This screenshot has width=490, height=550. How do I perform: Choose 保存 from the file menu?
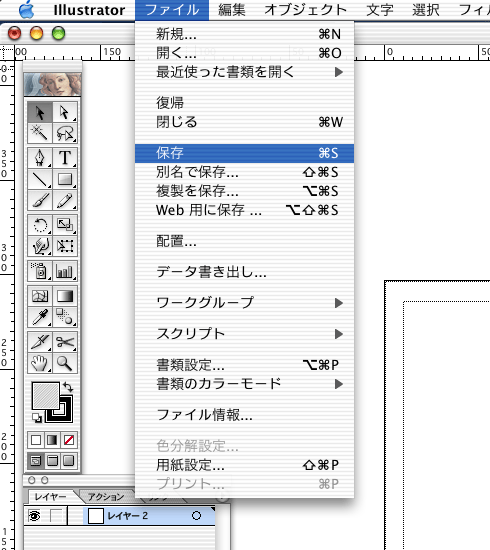[x=244, y=153]
